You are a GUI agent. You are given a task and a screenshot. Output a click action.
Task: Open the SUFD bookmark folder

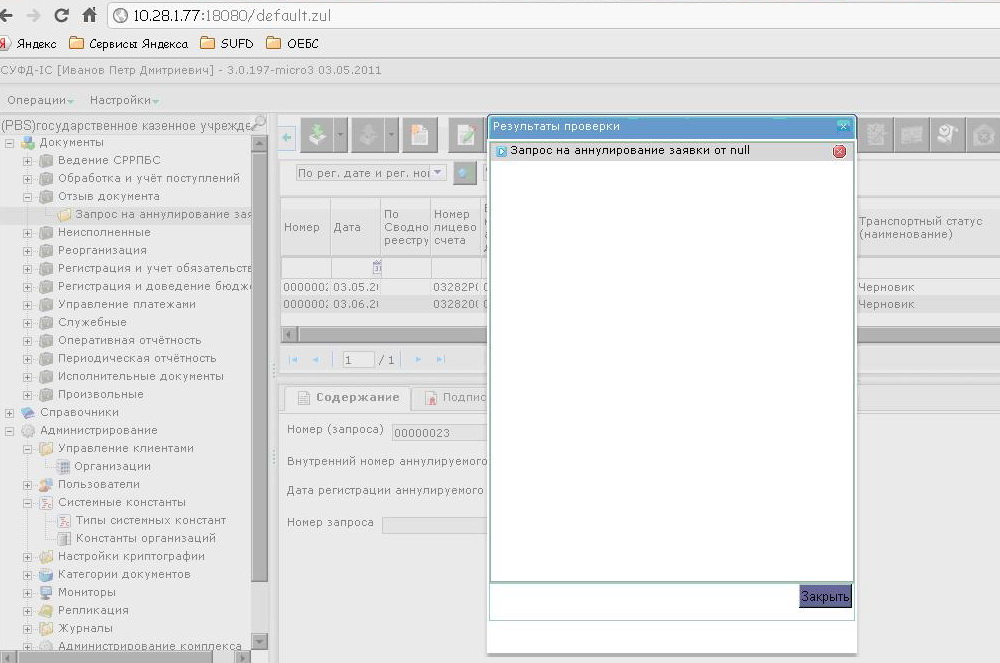click(x=227, y=43)
